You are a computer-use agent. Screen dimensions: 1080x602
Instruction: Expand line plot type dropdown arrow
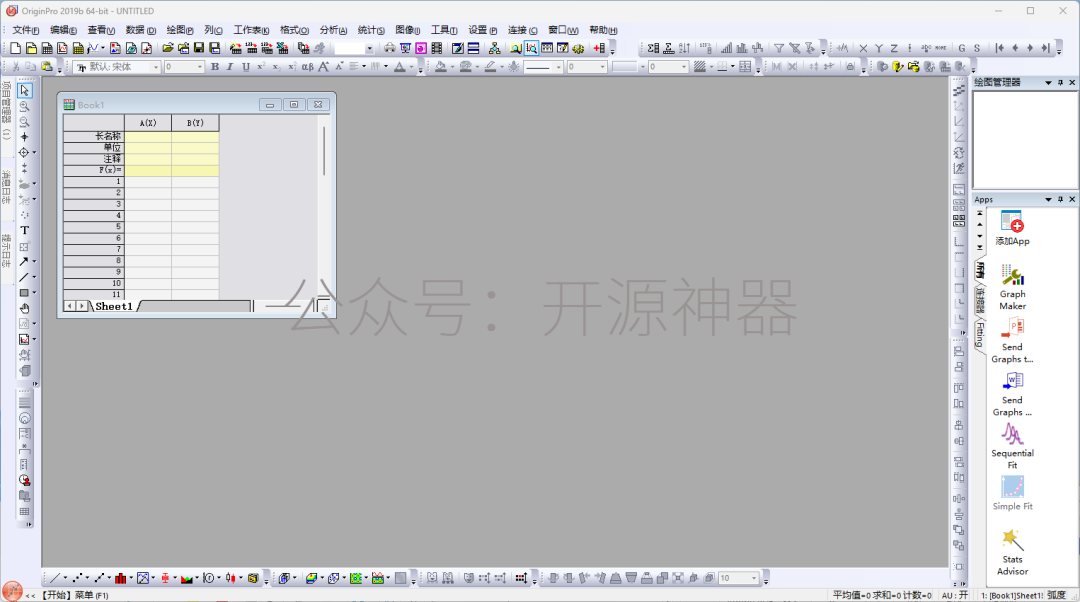[x=65, y=579]
